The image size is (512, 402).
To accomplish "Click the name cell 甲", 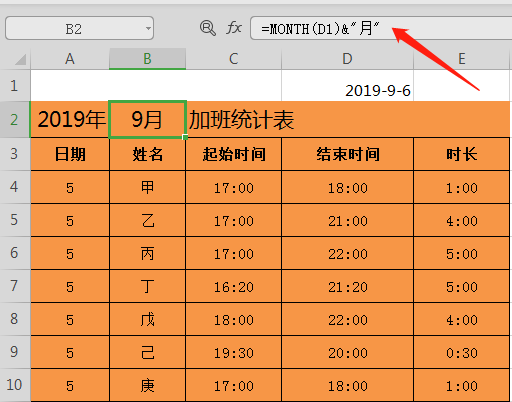I will (147, 187).
